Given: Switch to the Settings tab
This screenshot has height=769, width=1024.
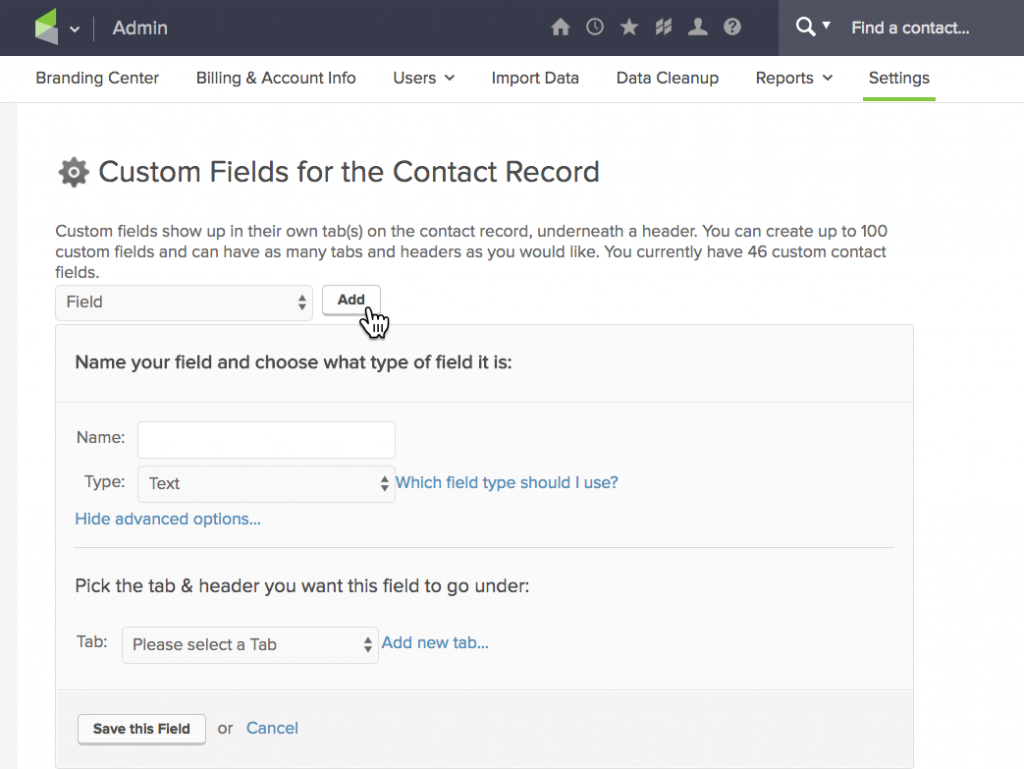Looking at the screenshot, I should (x=898, y=78).
